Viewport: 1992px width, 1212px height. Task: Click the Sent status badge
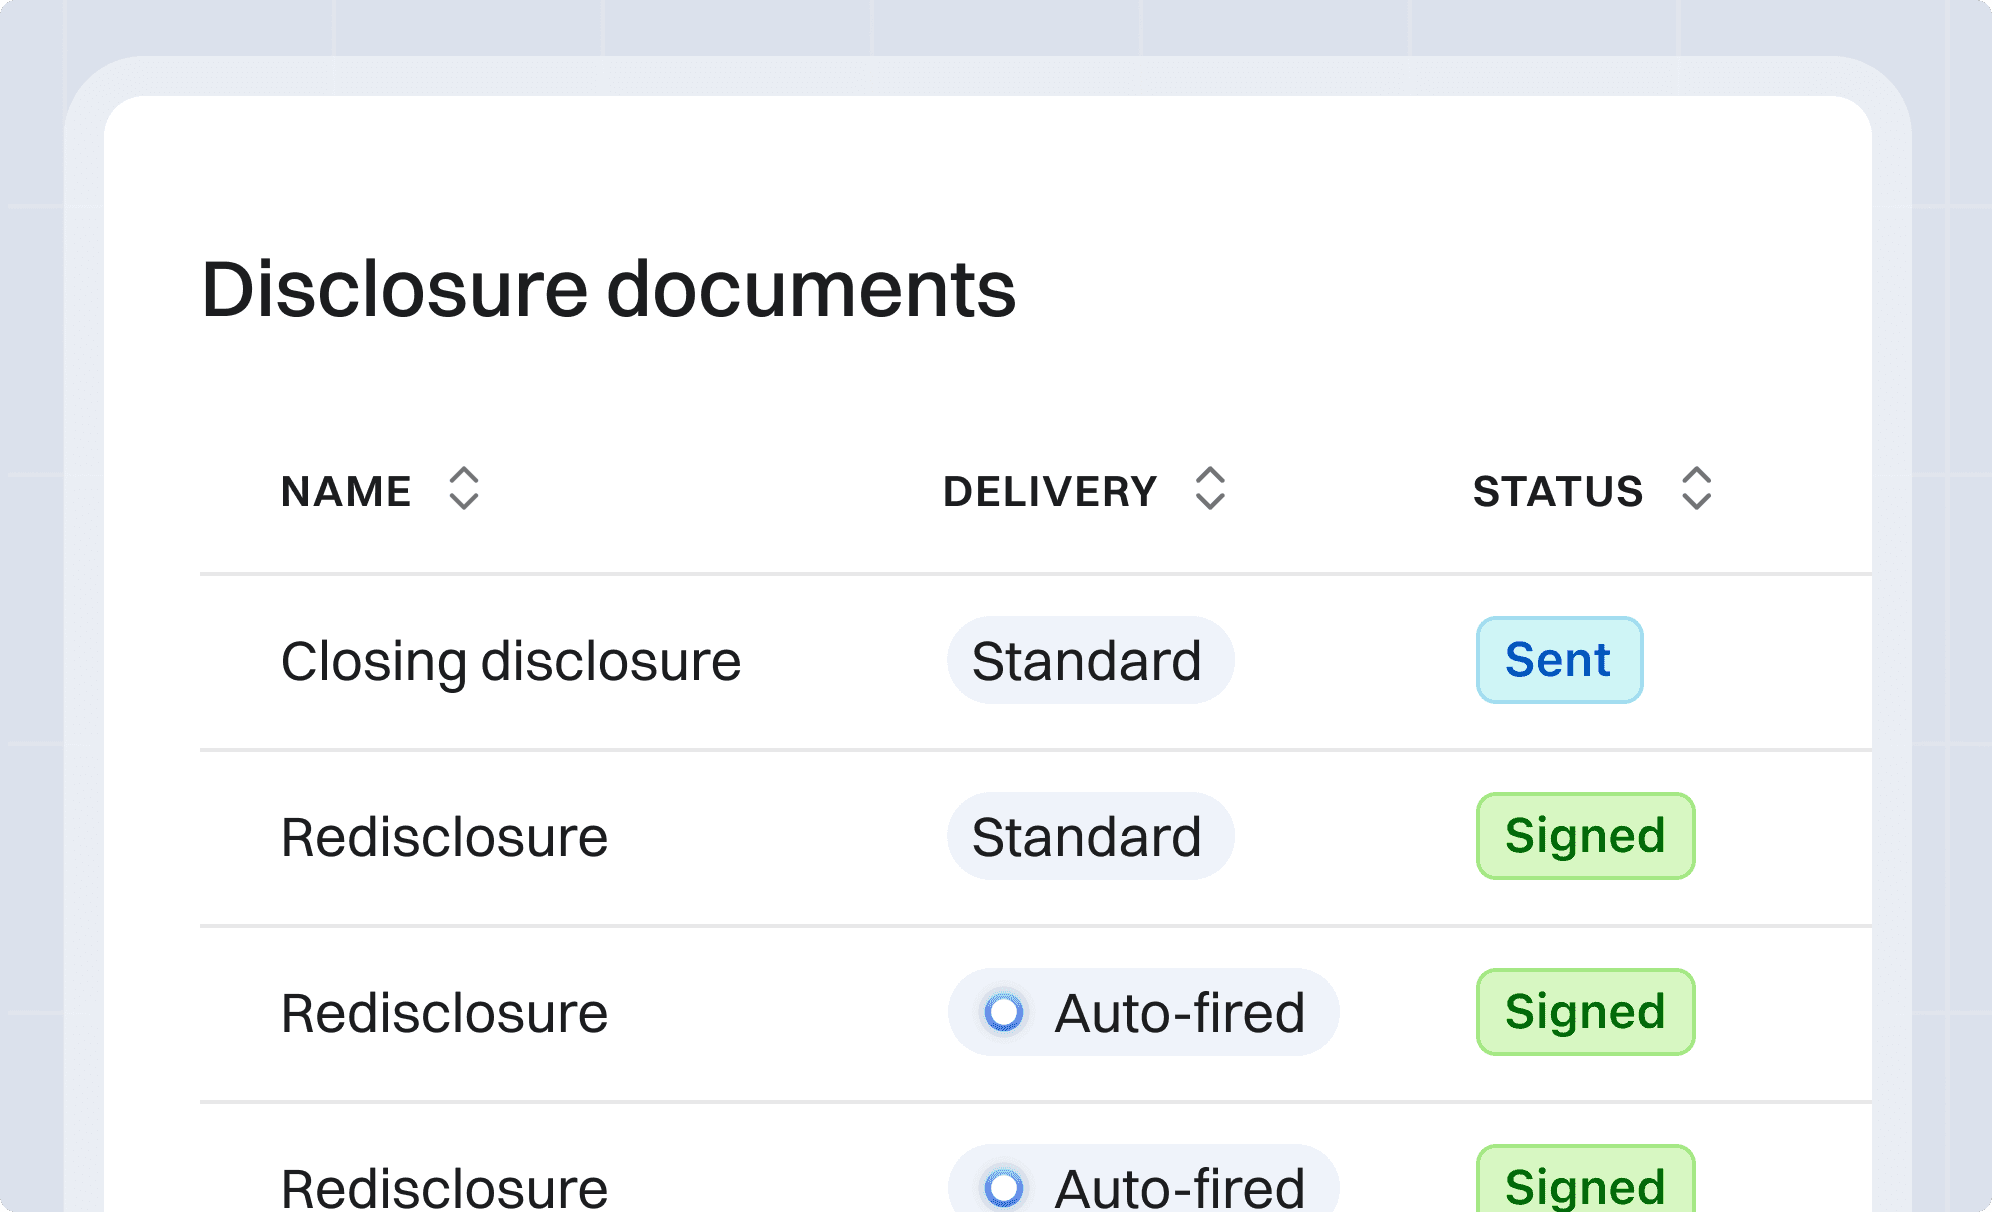click(x=1558, y=659)
